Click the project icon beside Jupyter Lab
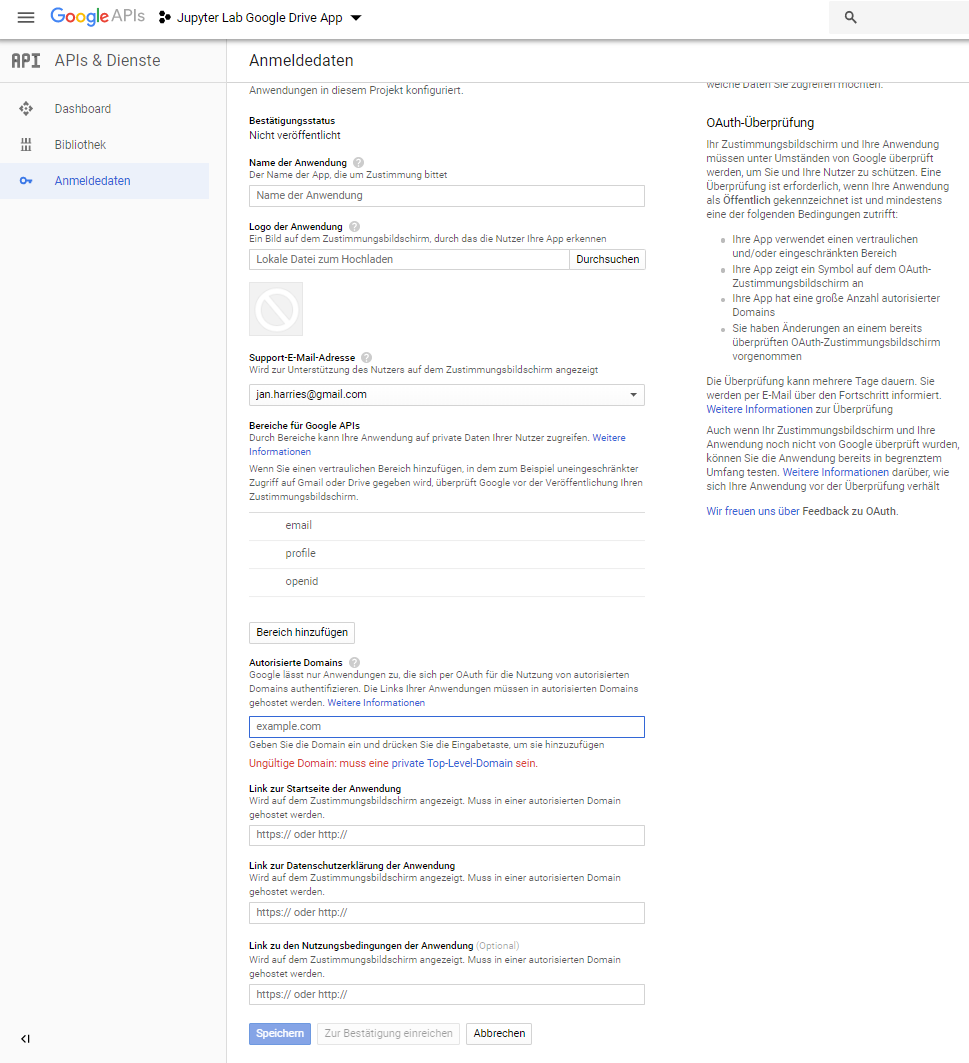This screenshot has height=1063, width=969. point(164,18)
